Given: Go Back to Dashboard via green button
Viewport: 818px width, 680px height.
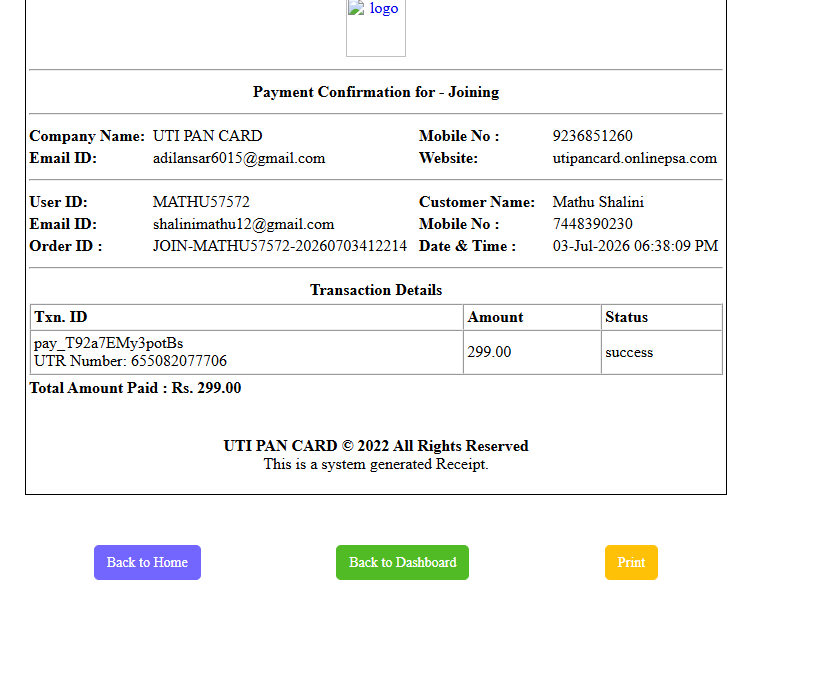Looking at the screenshot, I should click(x=402, y=563).
